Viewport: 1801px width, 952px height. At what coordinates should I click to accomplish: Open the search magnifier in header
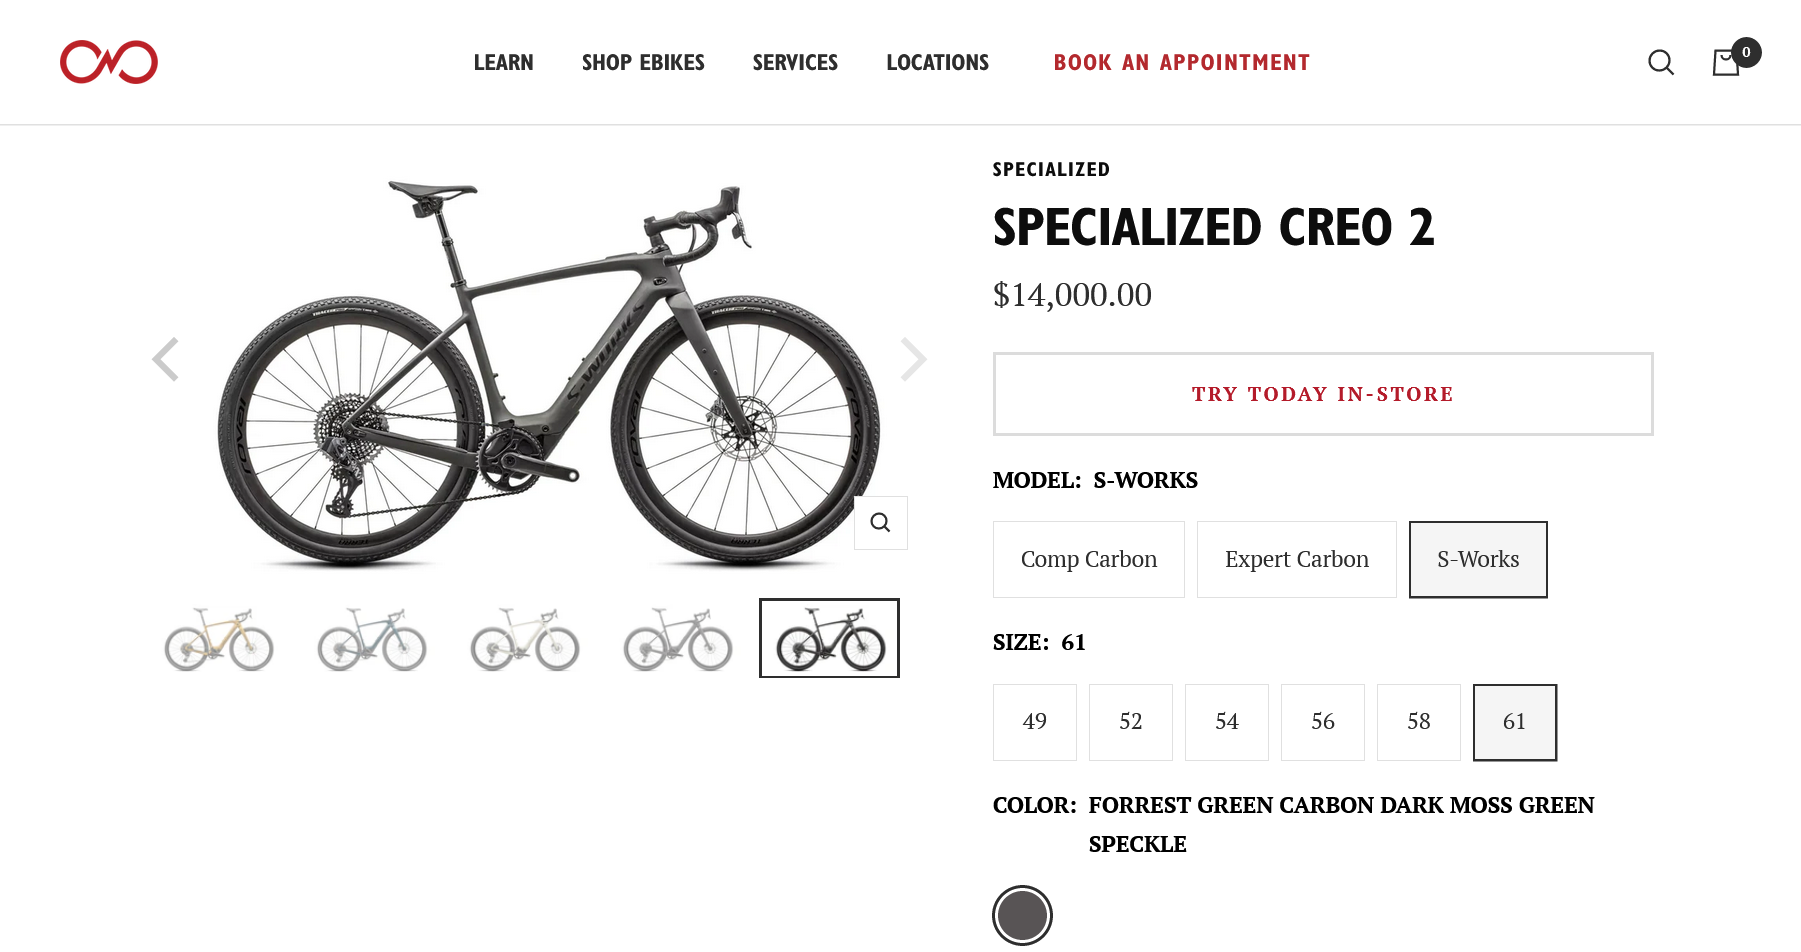click(x=1660, y=62)
